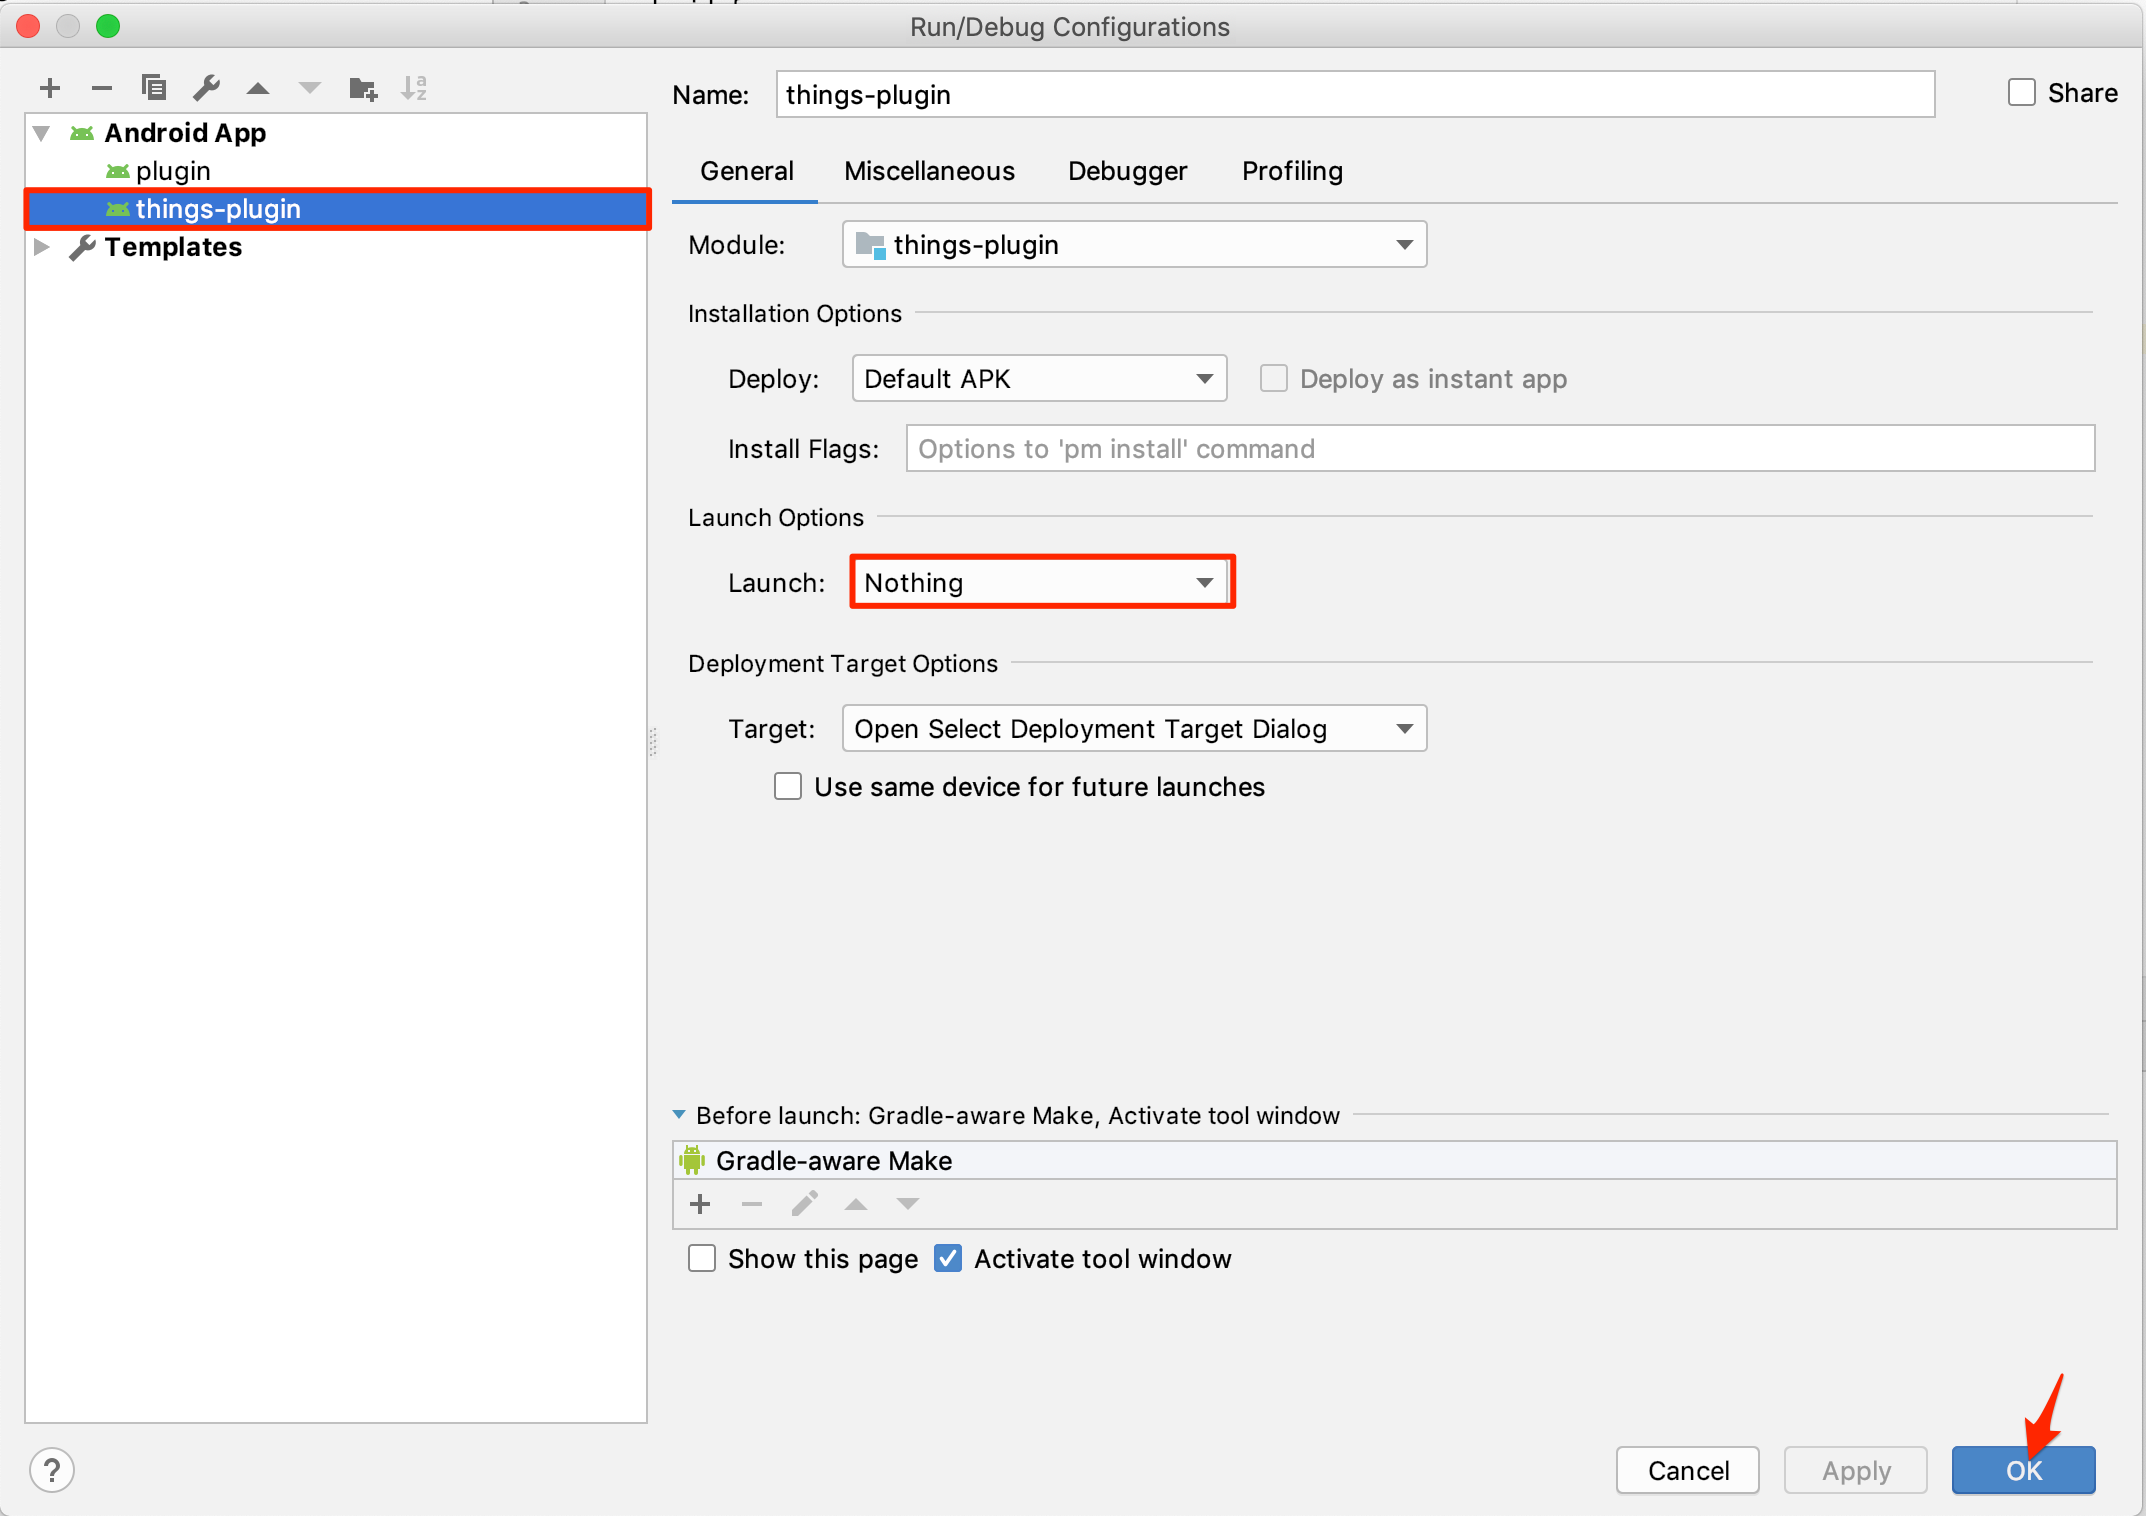
Task: Click the copy configuration icon
Action: pos(153,88)
